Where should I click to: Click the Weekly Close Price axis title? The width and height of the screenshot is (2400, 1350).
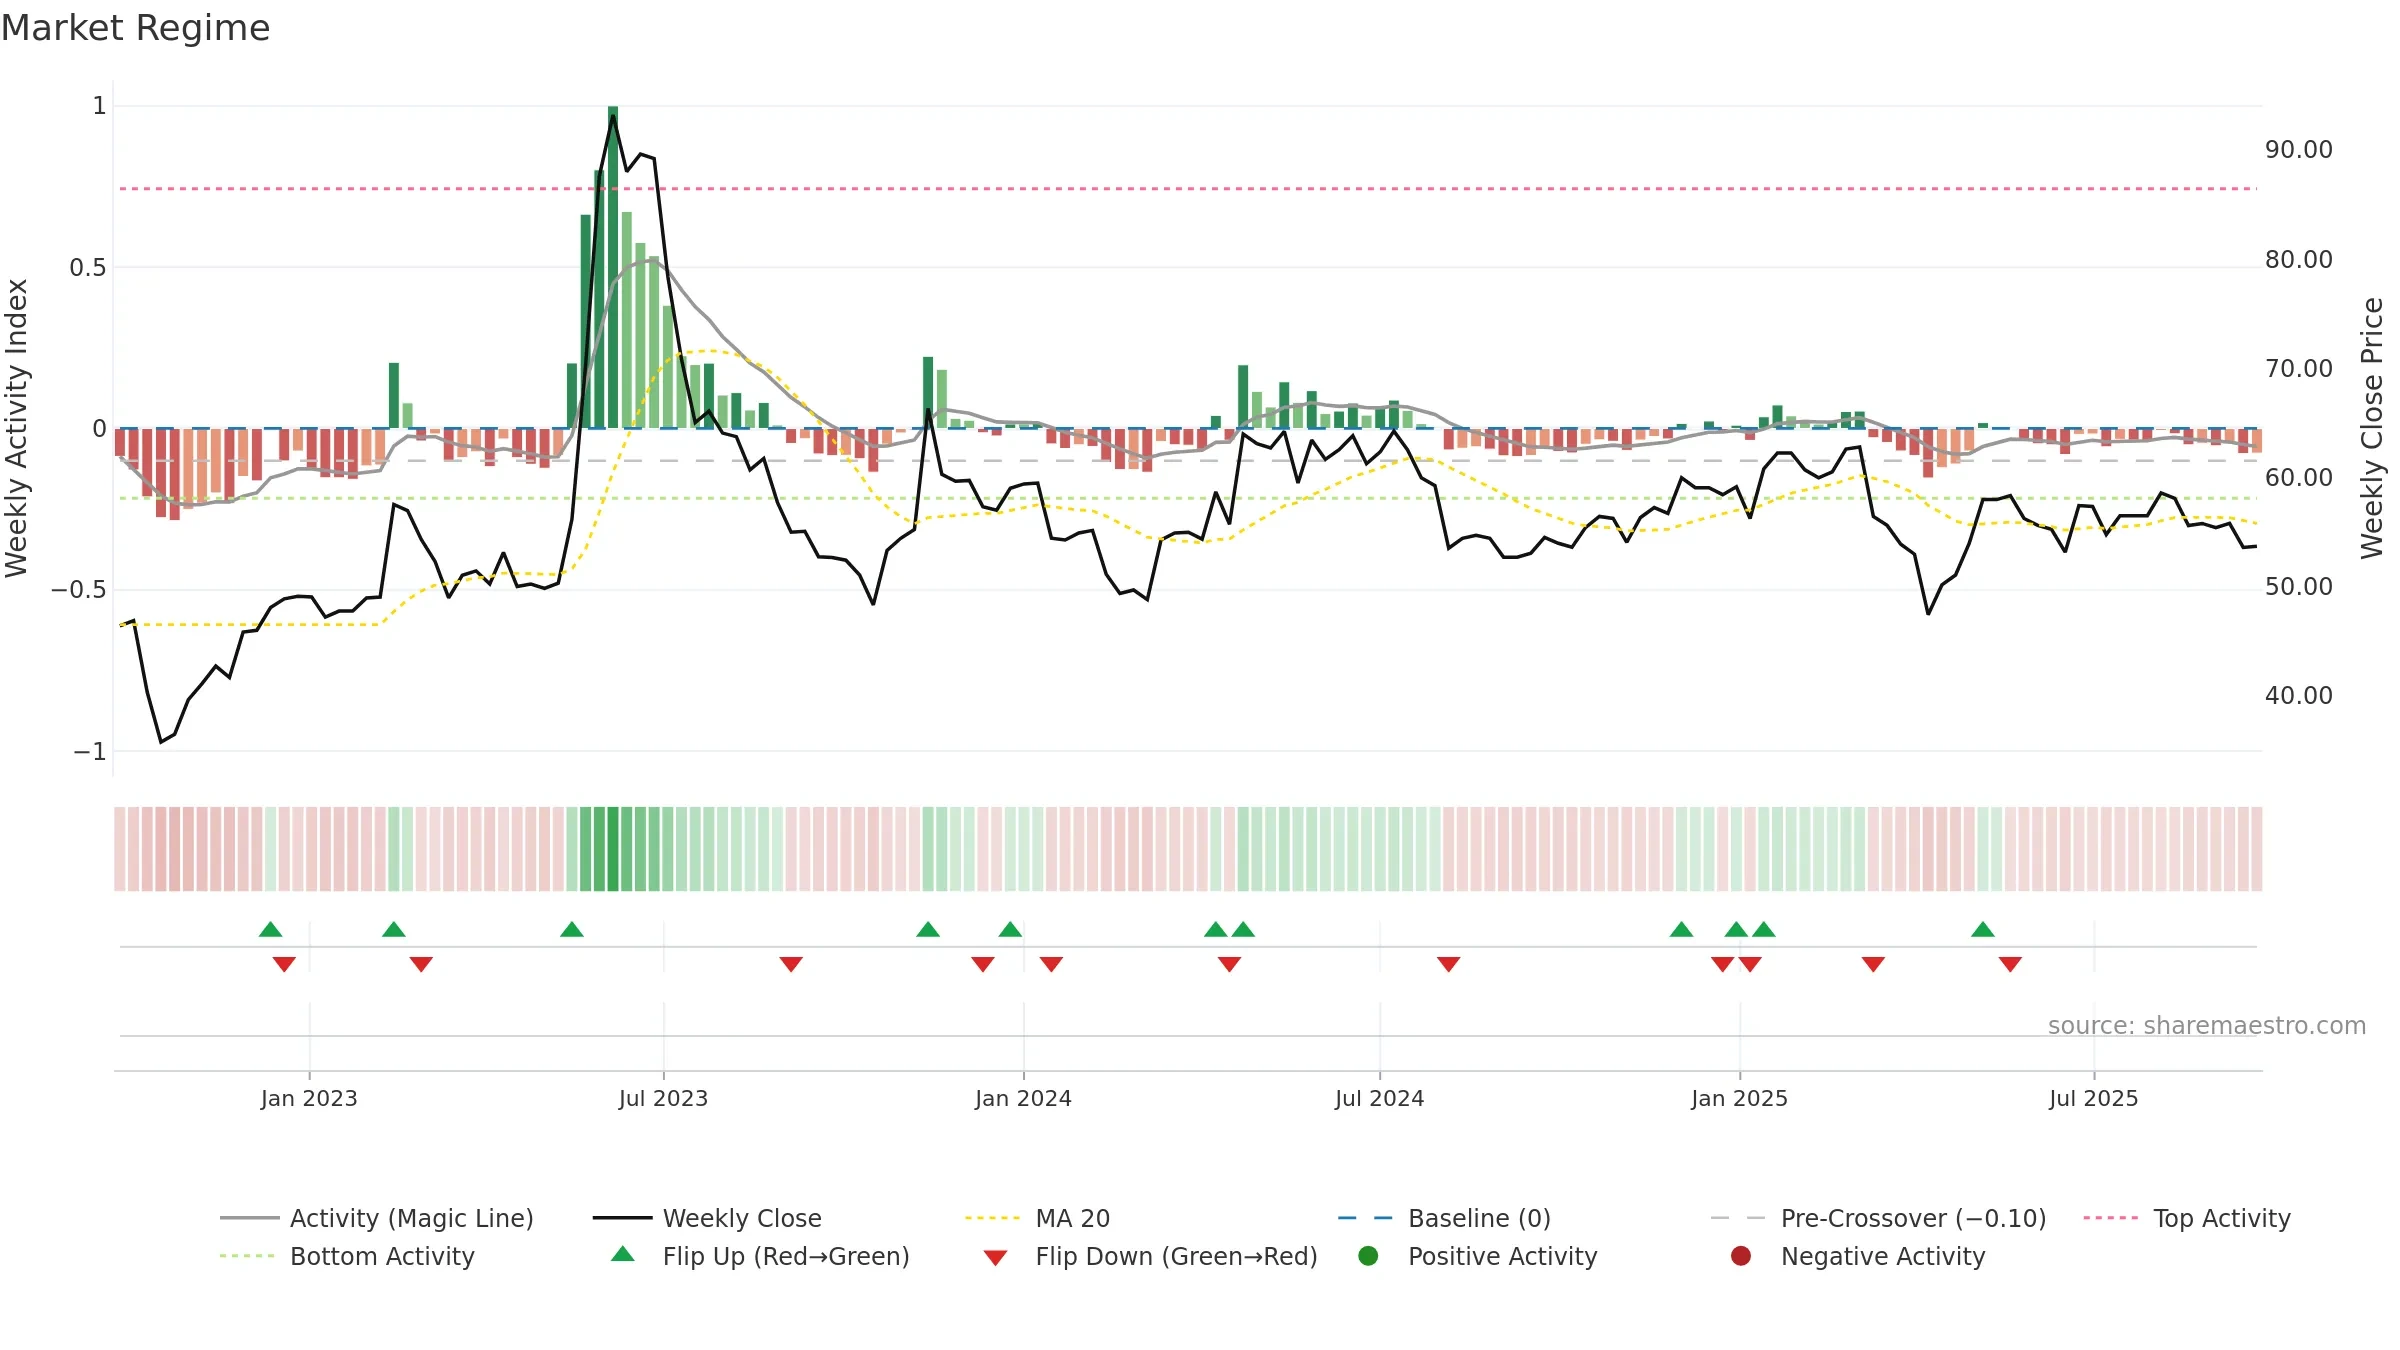2372,428
